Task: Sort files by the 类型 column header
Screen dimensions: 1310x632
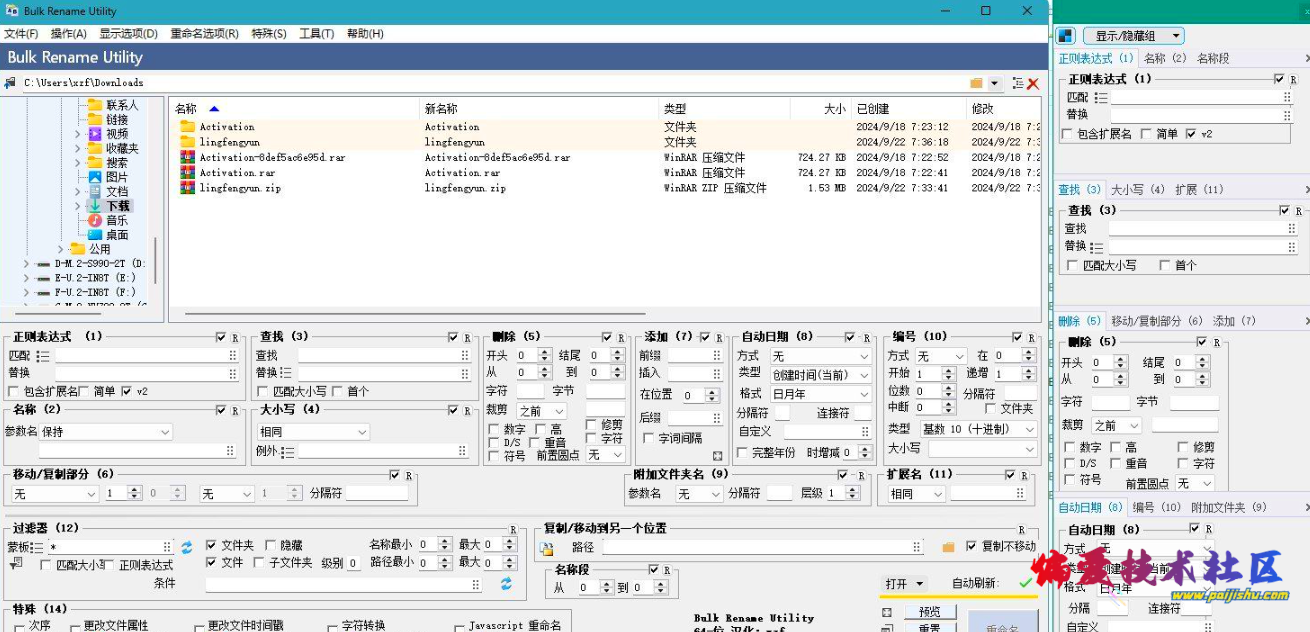Action: (x=724, y=109)
